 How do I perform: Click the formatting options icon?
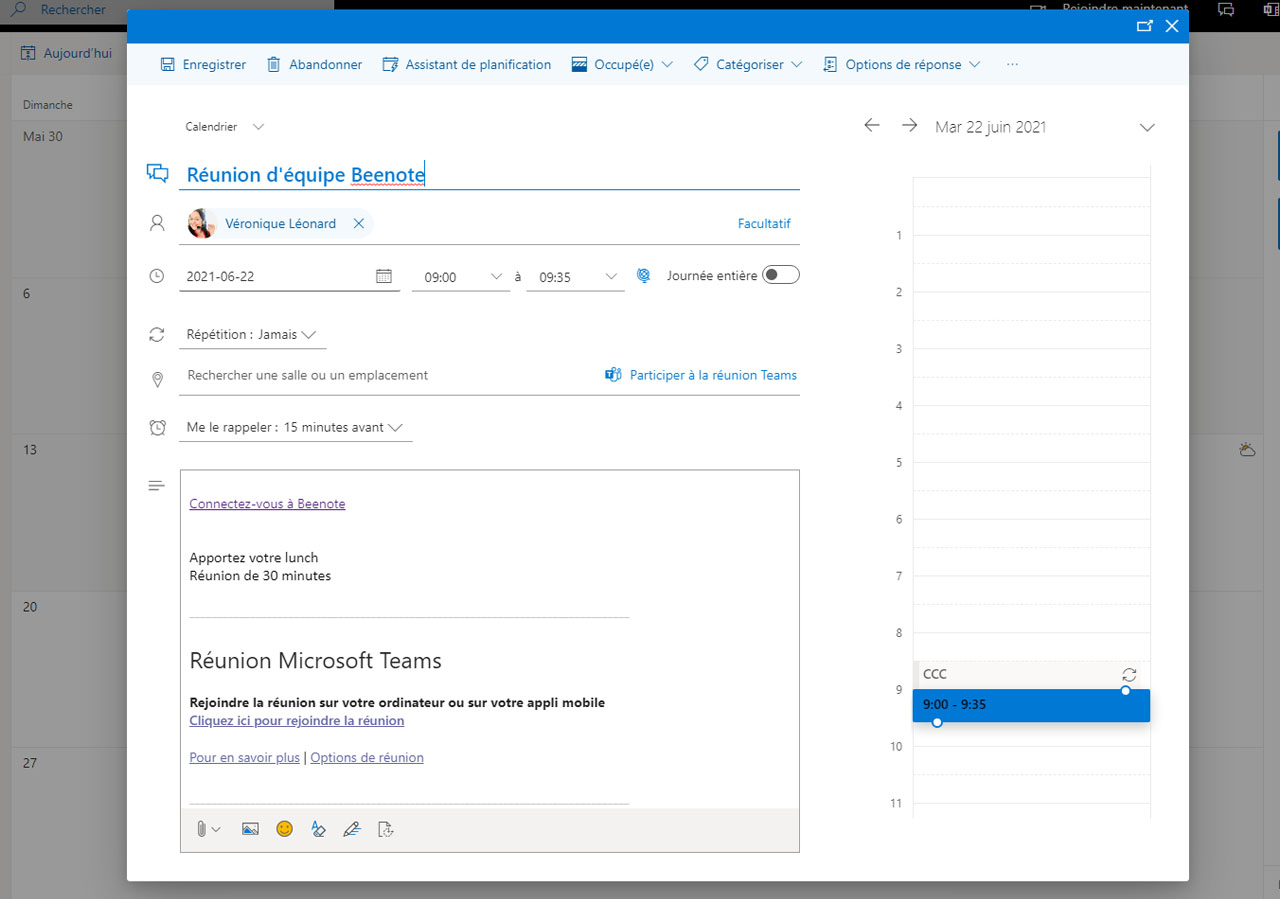(318, 829)
